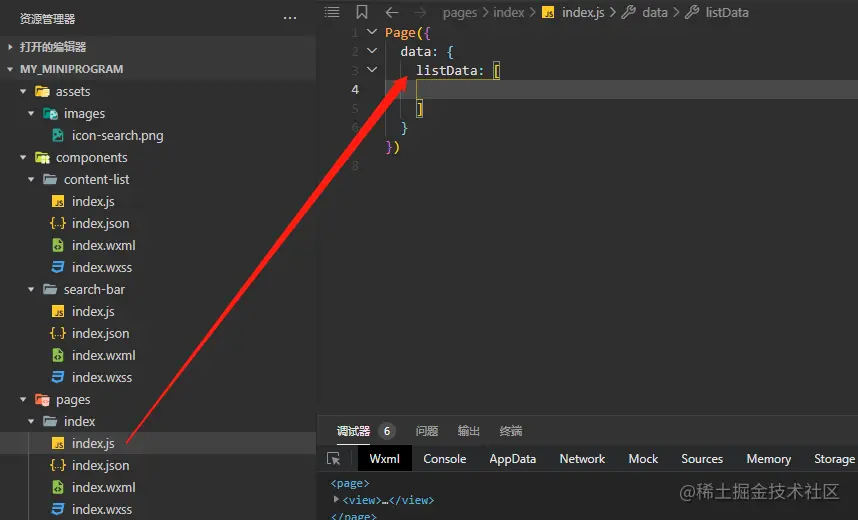Screen dimensions: 858x520
Task: Click the images folder icon
Action: pos(50,113)
